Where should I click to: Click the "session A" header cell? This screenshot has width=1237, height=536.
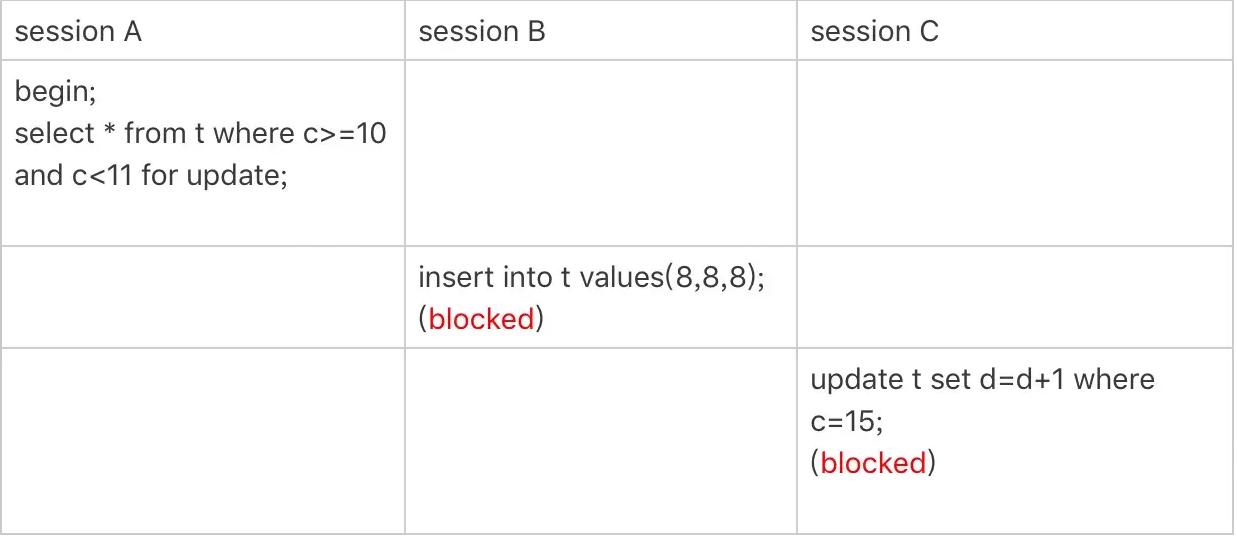click(x=78, y=32)
